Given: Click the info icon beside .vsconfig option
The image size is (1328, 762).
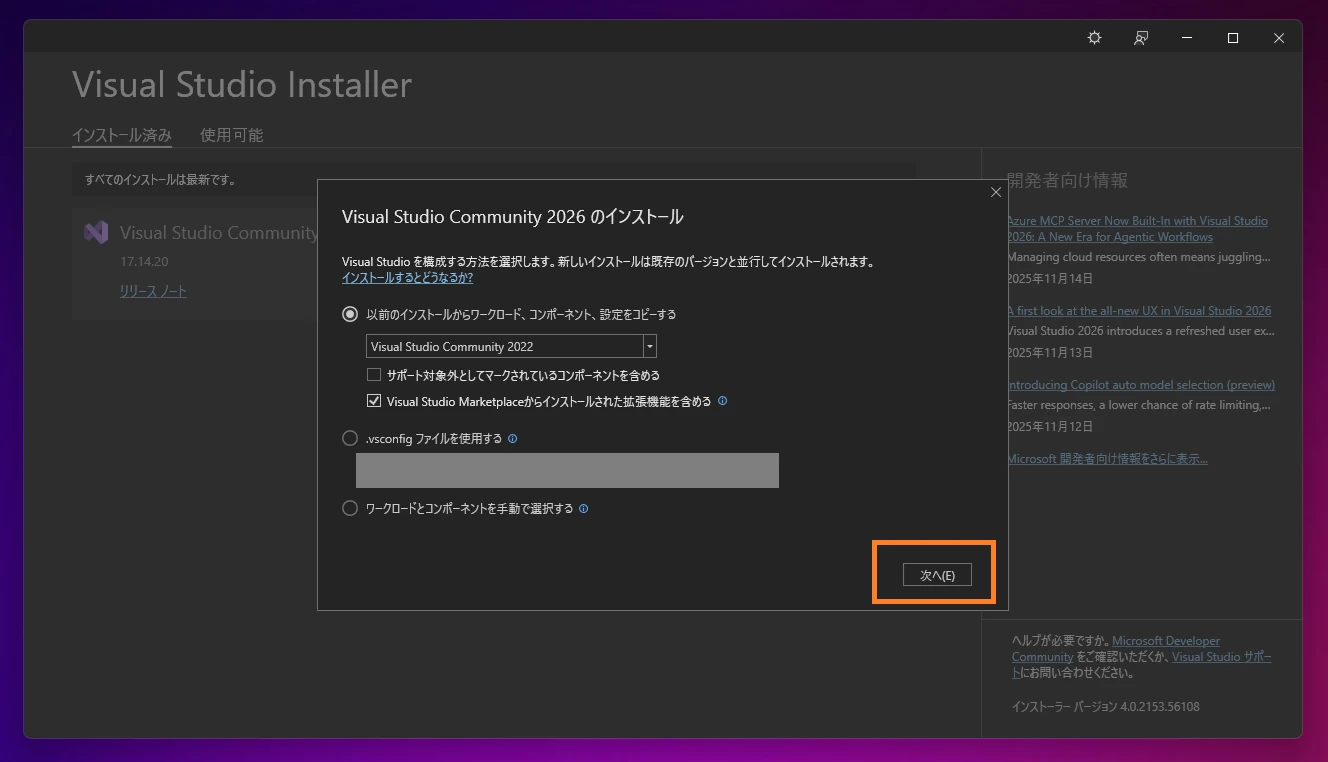Looking at the screenshot, I should 512,438.
